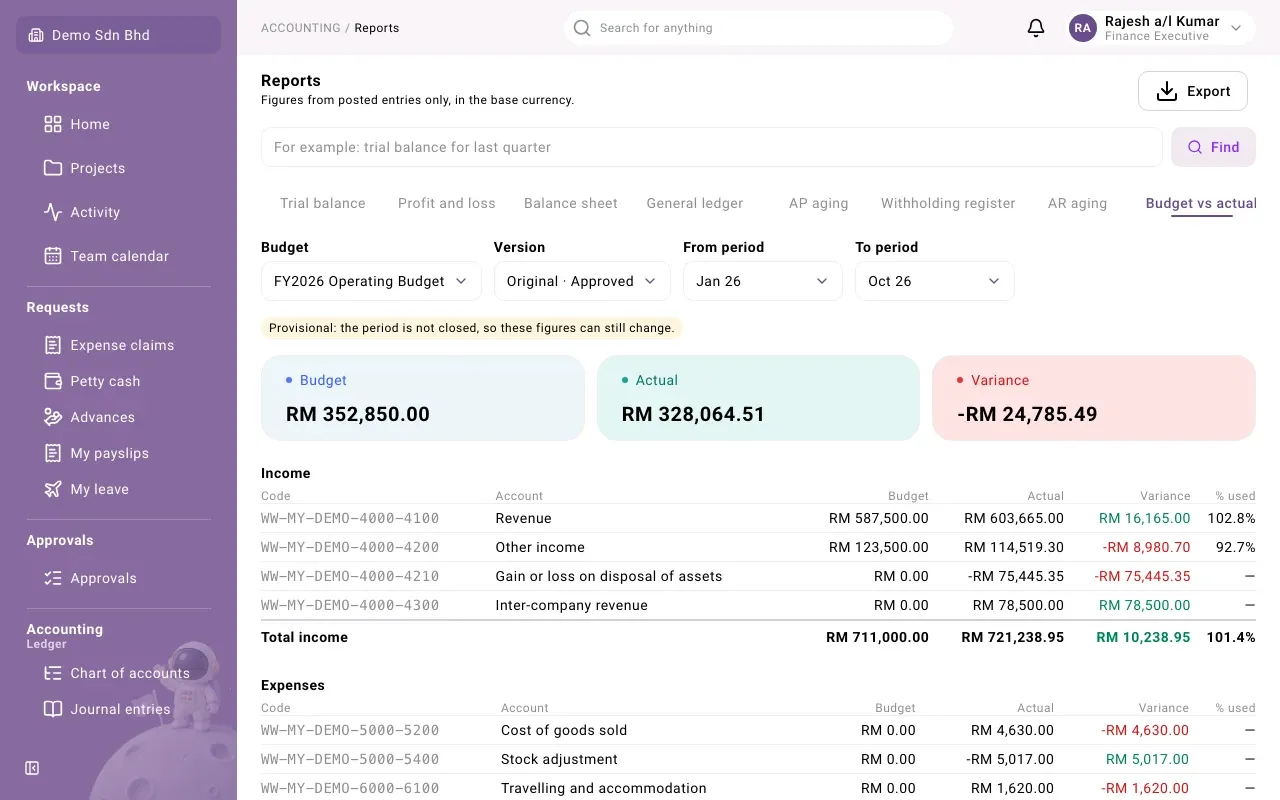Click the Variance card -RM 24,785.49

[x=1094, y=398]
